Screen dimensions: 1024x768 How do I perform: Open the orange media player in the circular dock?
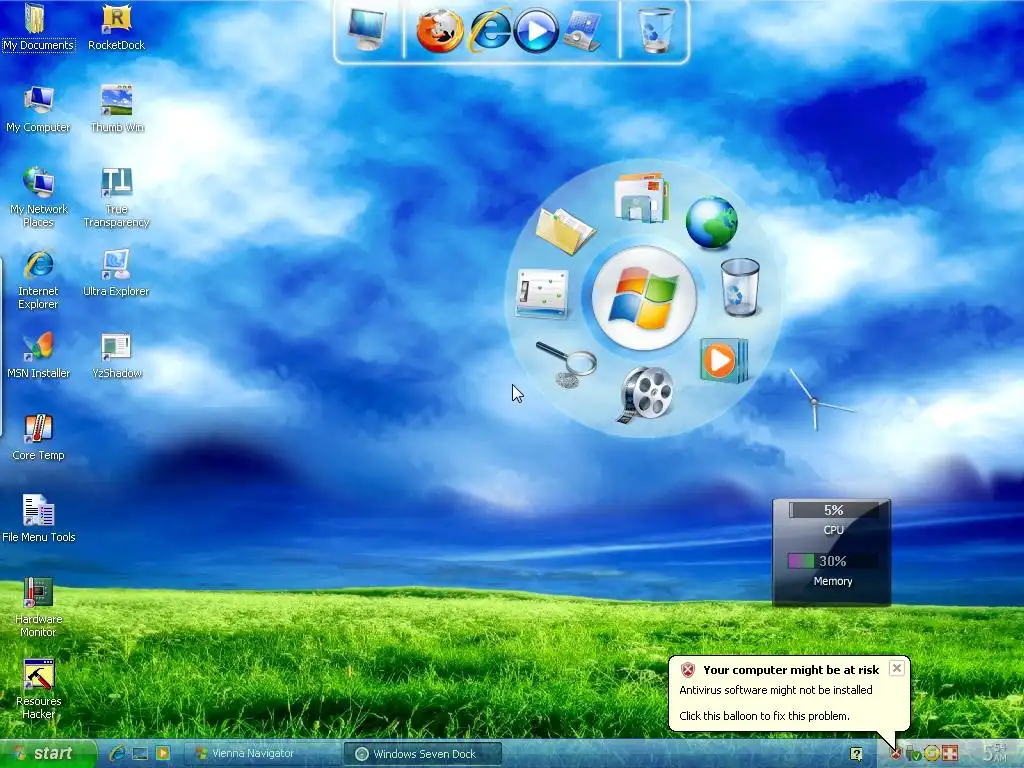point(724,360)
